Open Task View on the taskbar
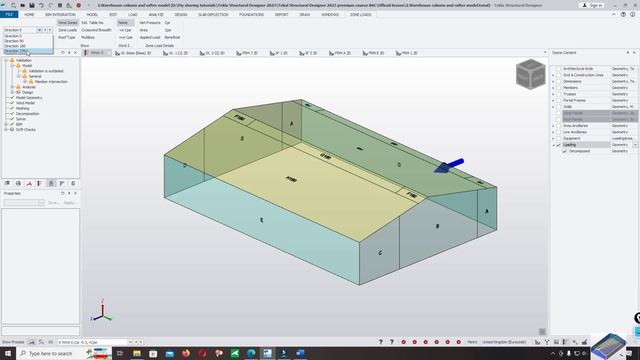Screen dimensions: 640x360 coord(120,353)
